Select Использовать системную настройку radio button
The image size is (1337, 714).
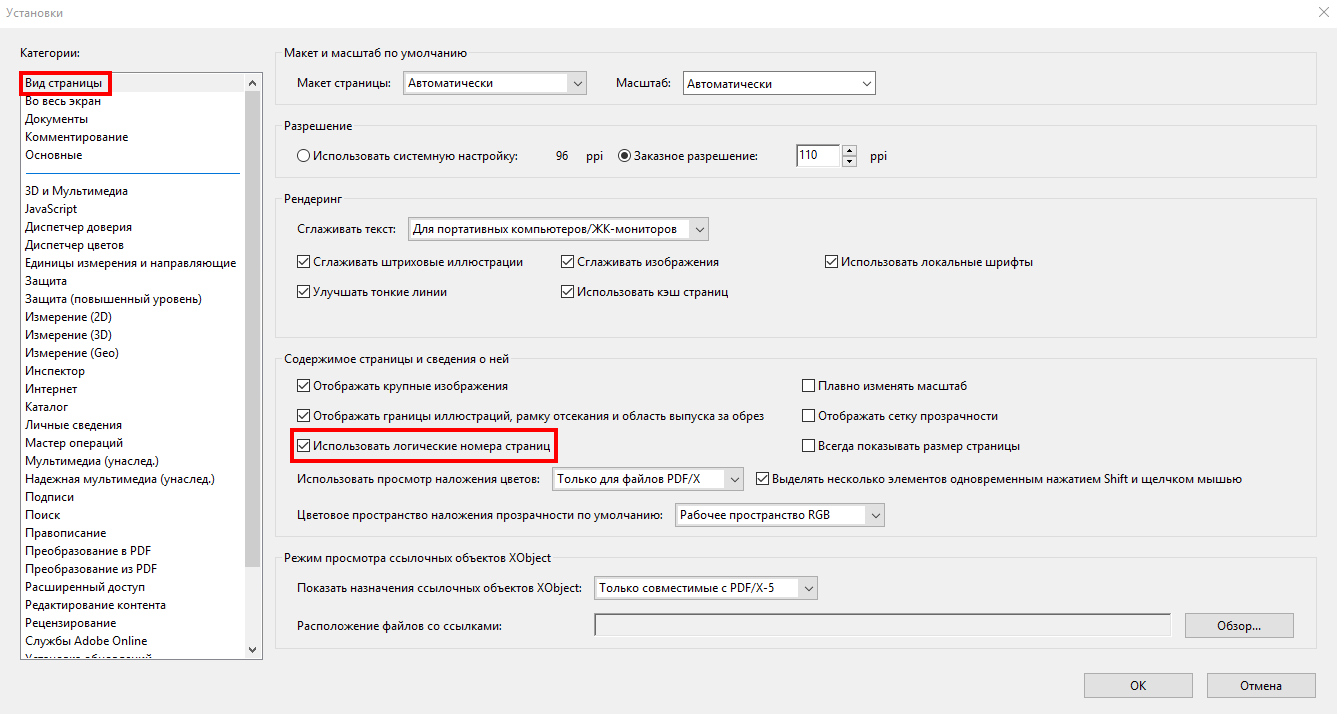tap(304, 156)
